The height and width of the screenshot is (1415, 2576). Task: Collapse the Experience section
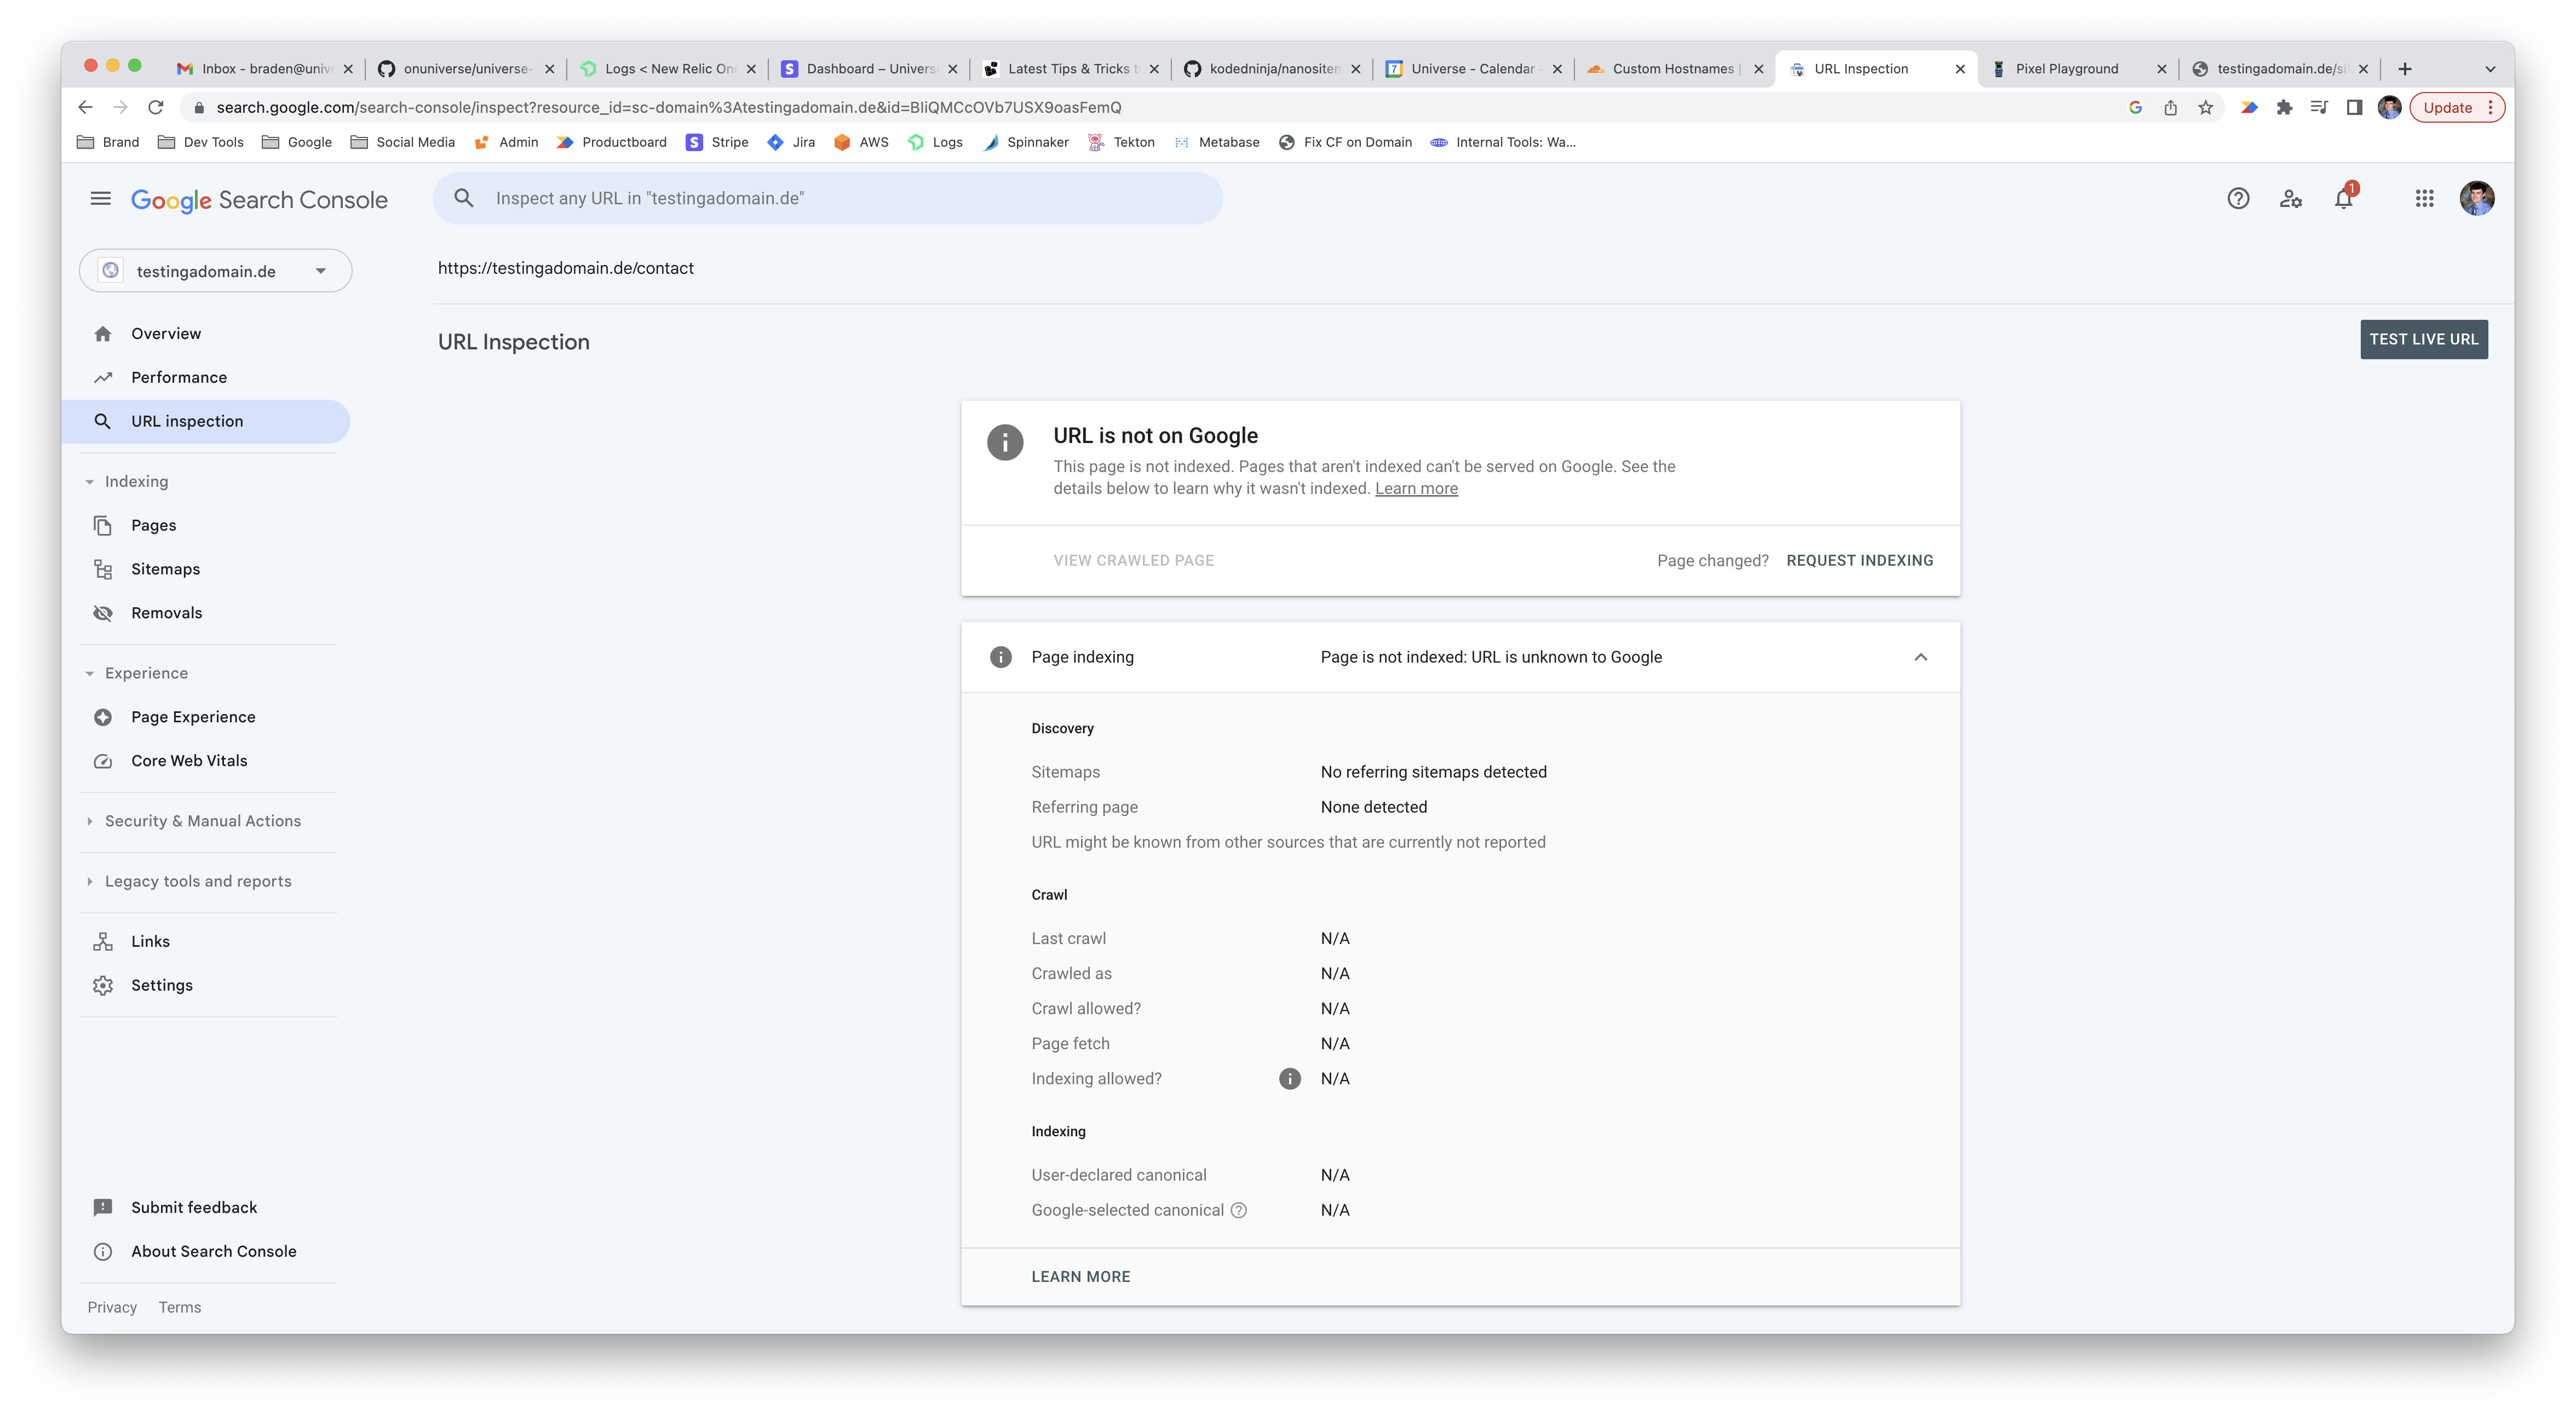coord(136,673)
